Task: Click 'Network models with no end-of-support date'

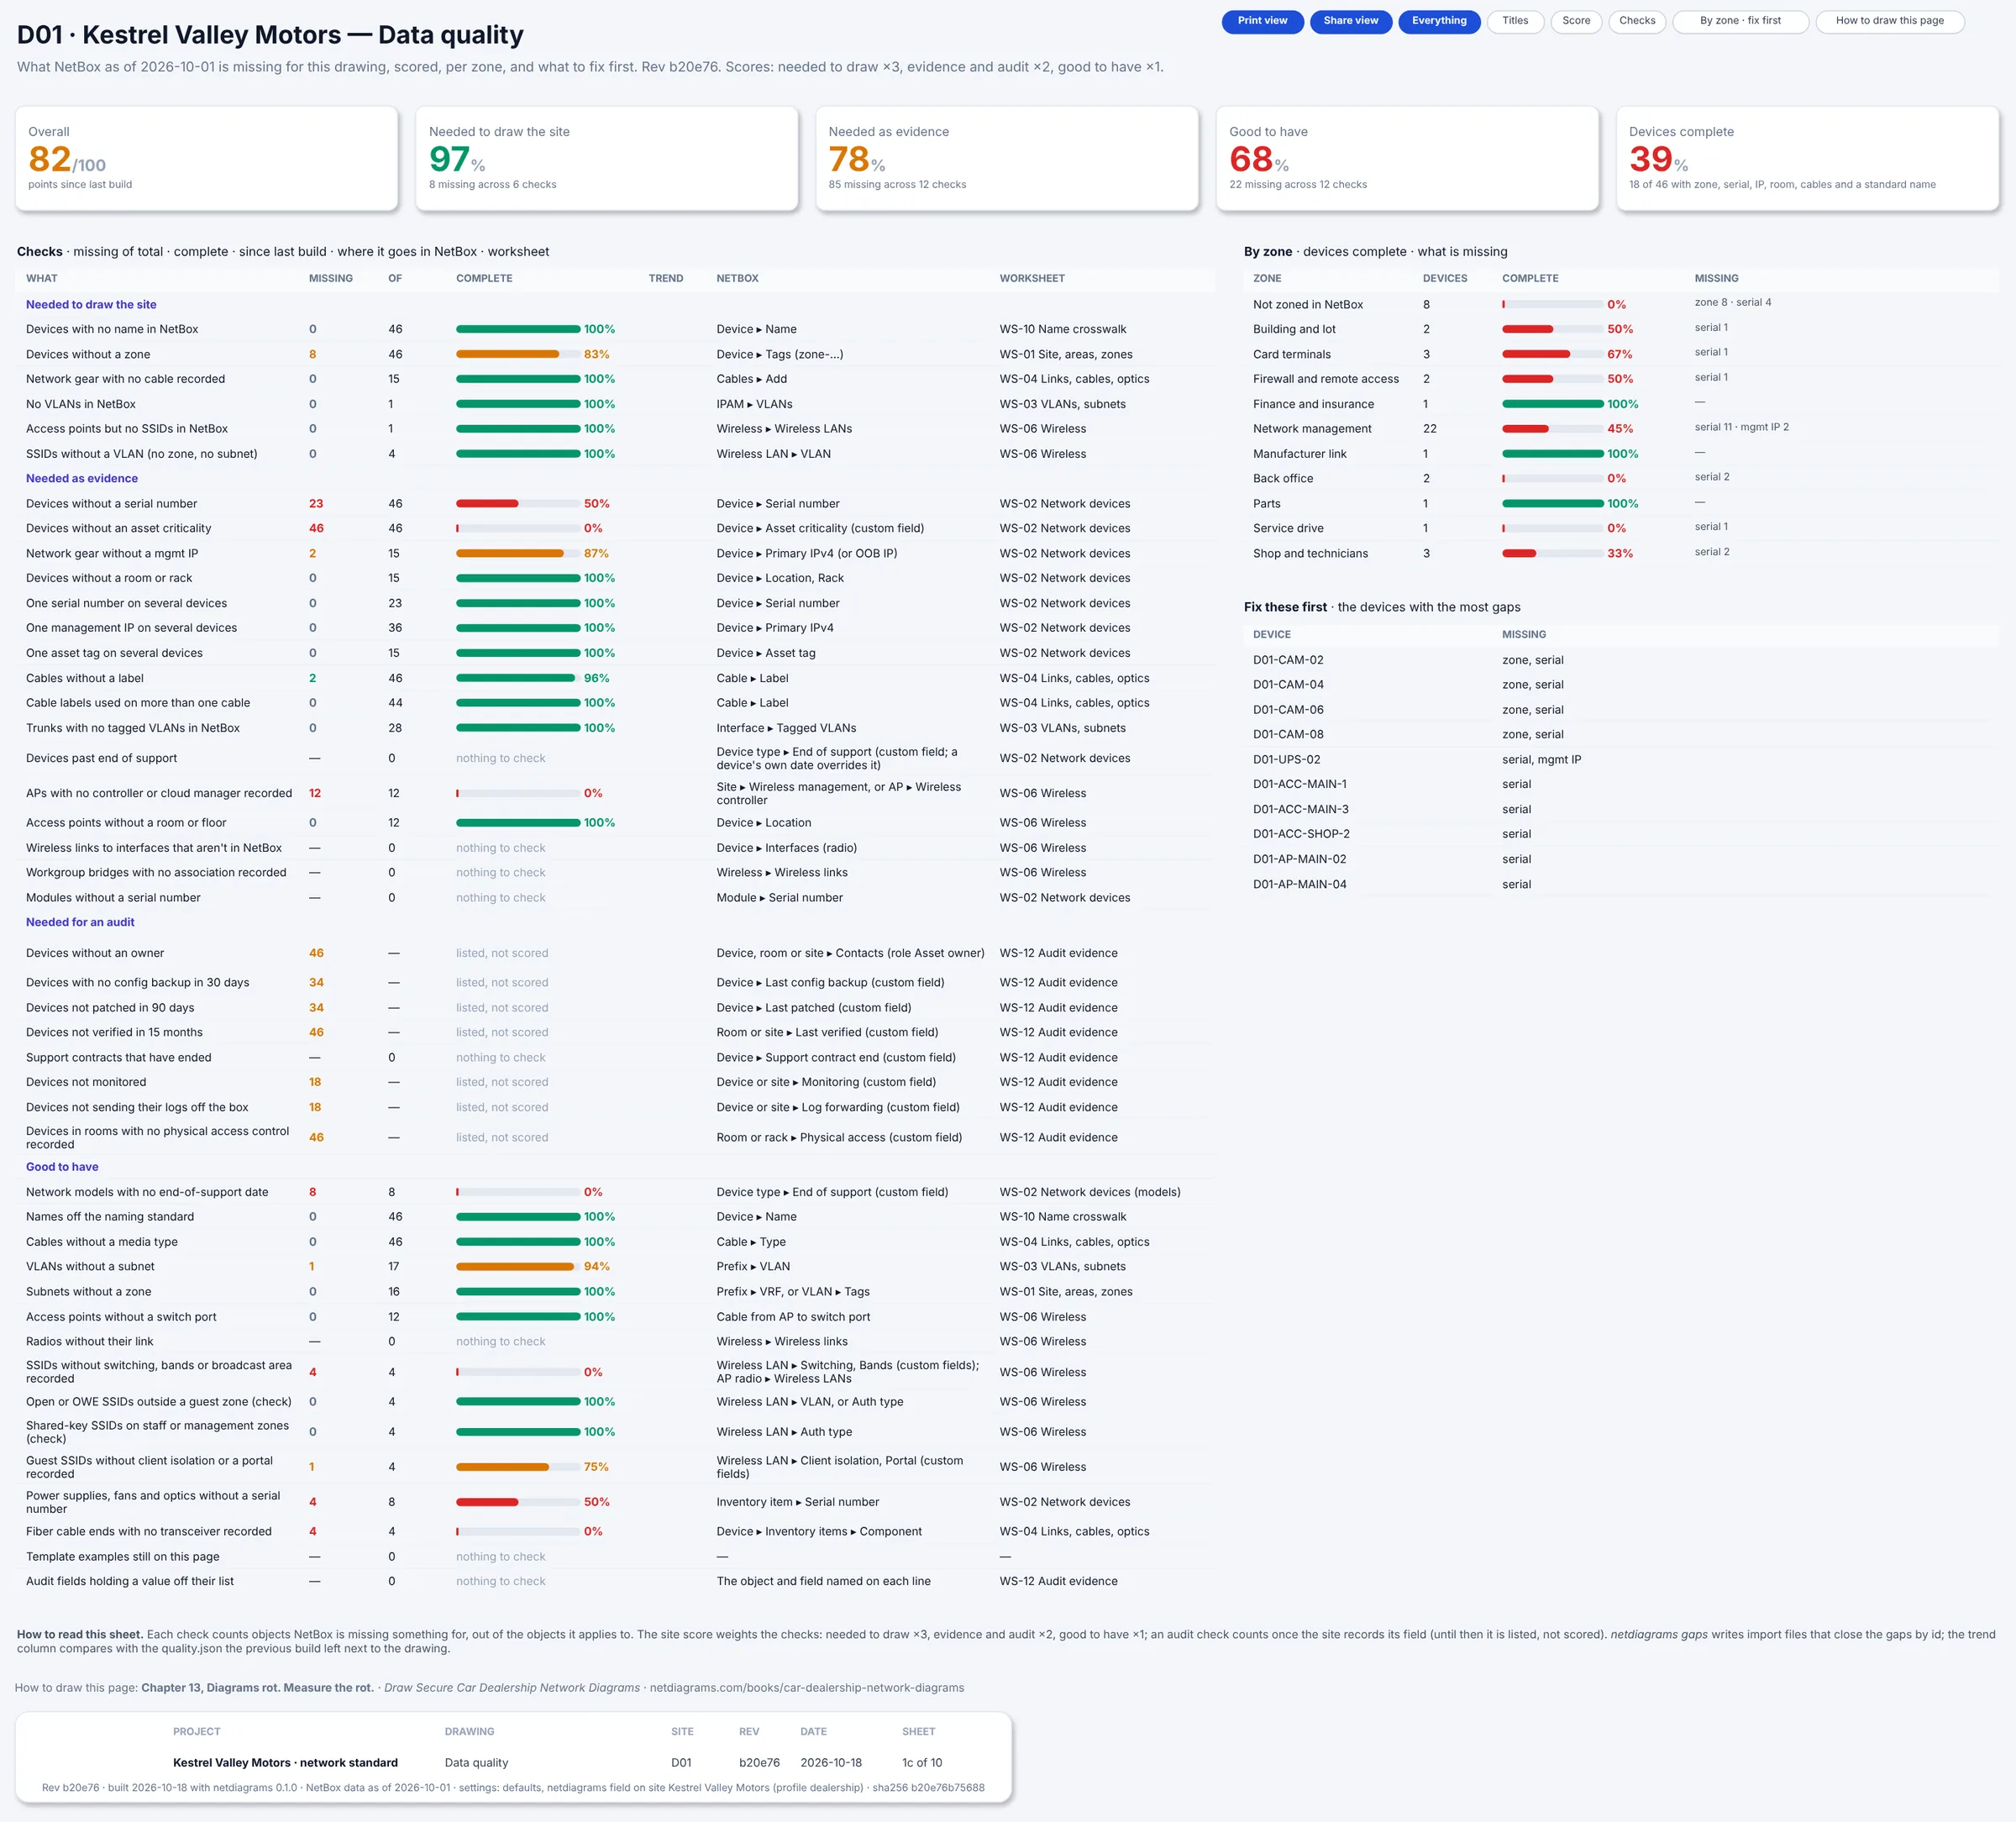Action: click(x=147, y=1193)
